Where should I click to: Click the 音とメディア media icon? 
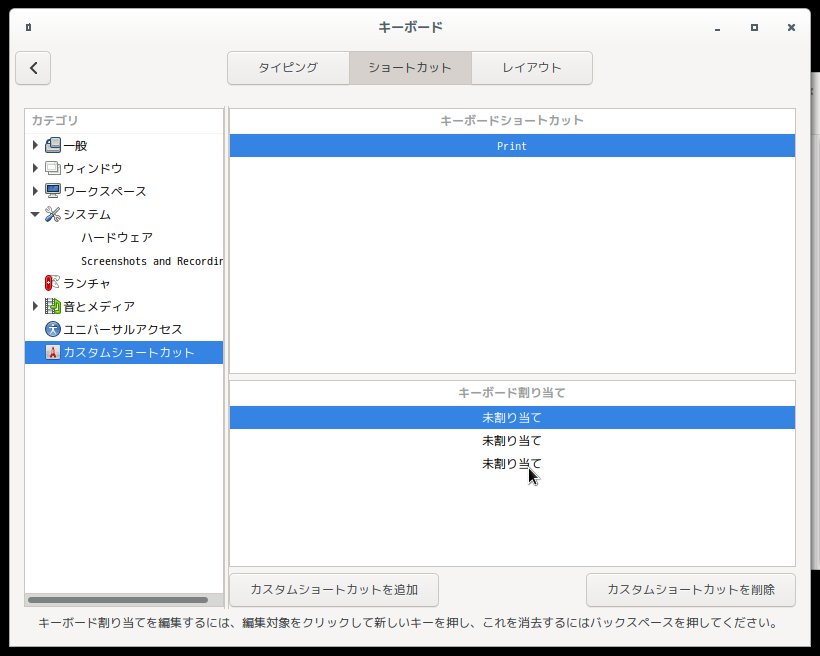click(55, 306)
